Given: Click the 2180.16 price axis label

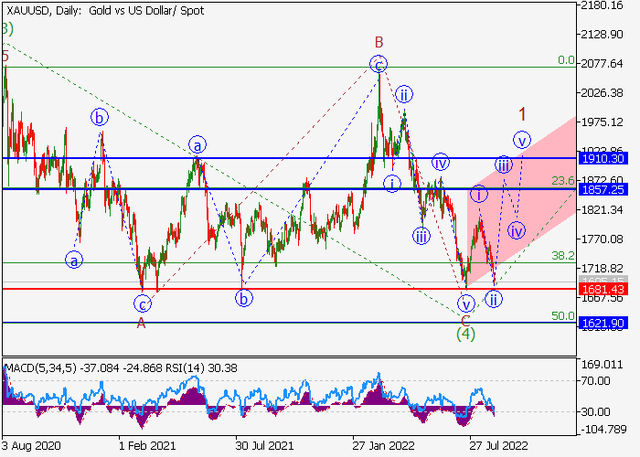Looking at the screenshot, I should click(603, 5).
